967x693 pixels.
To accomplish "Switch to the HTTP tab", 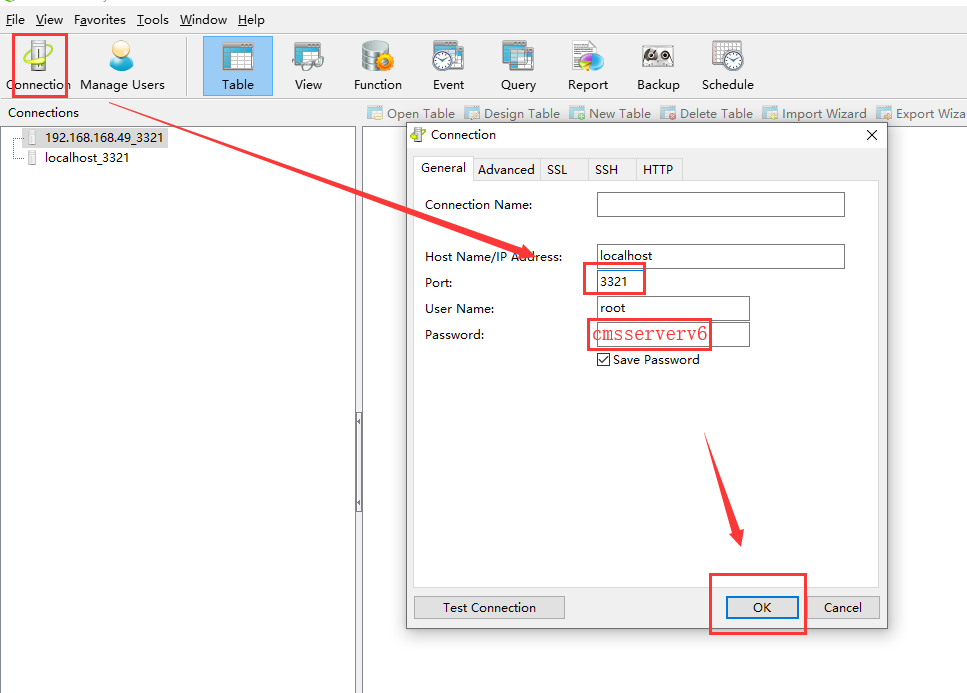I will pyautogui.click(x=658, y=170).
